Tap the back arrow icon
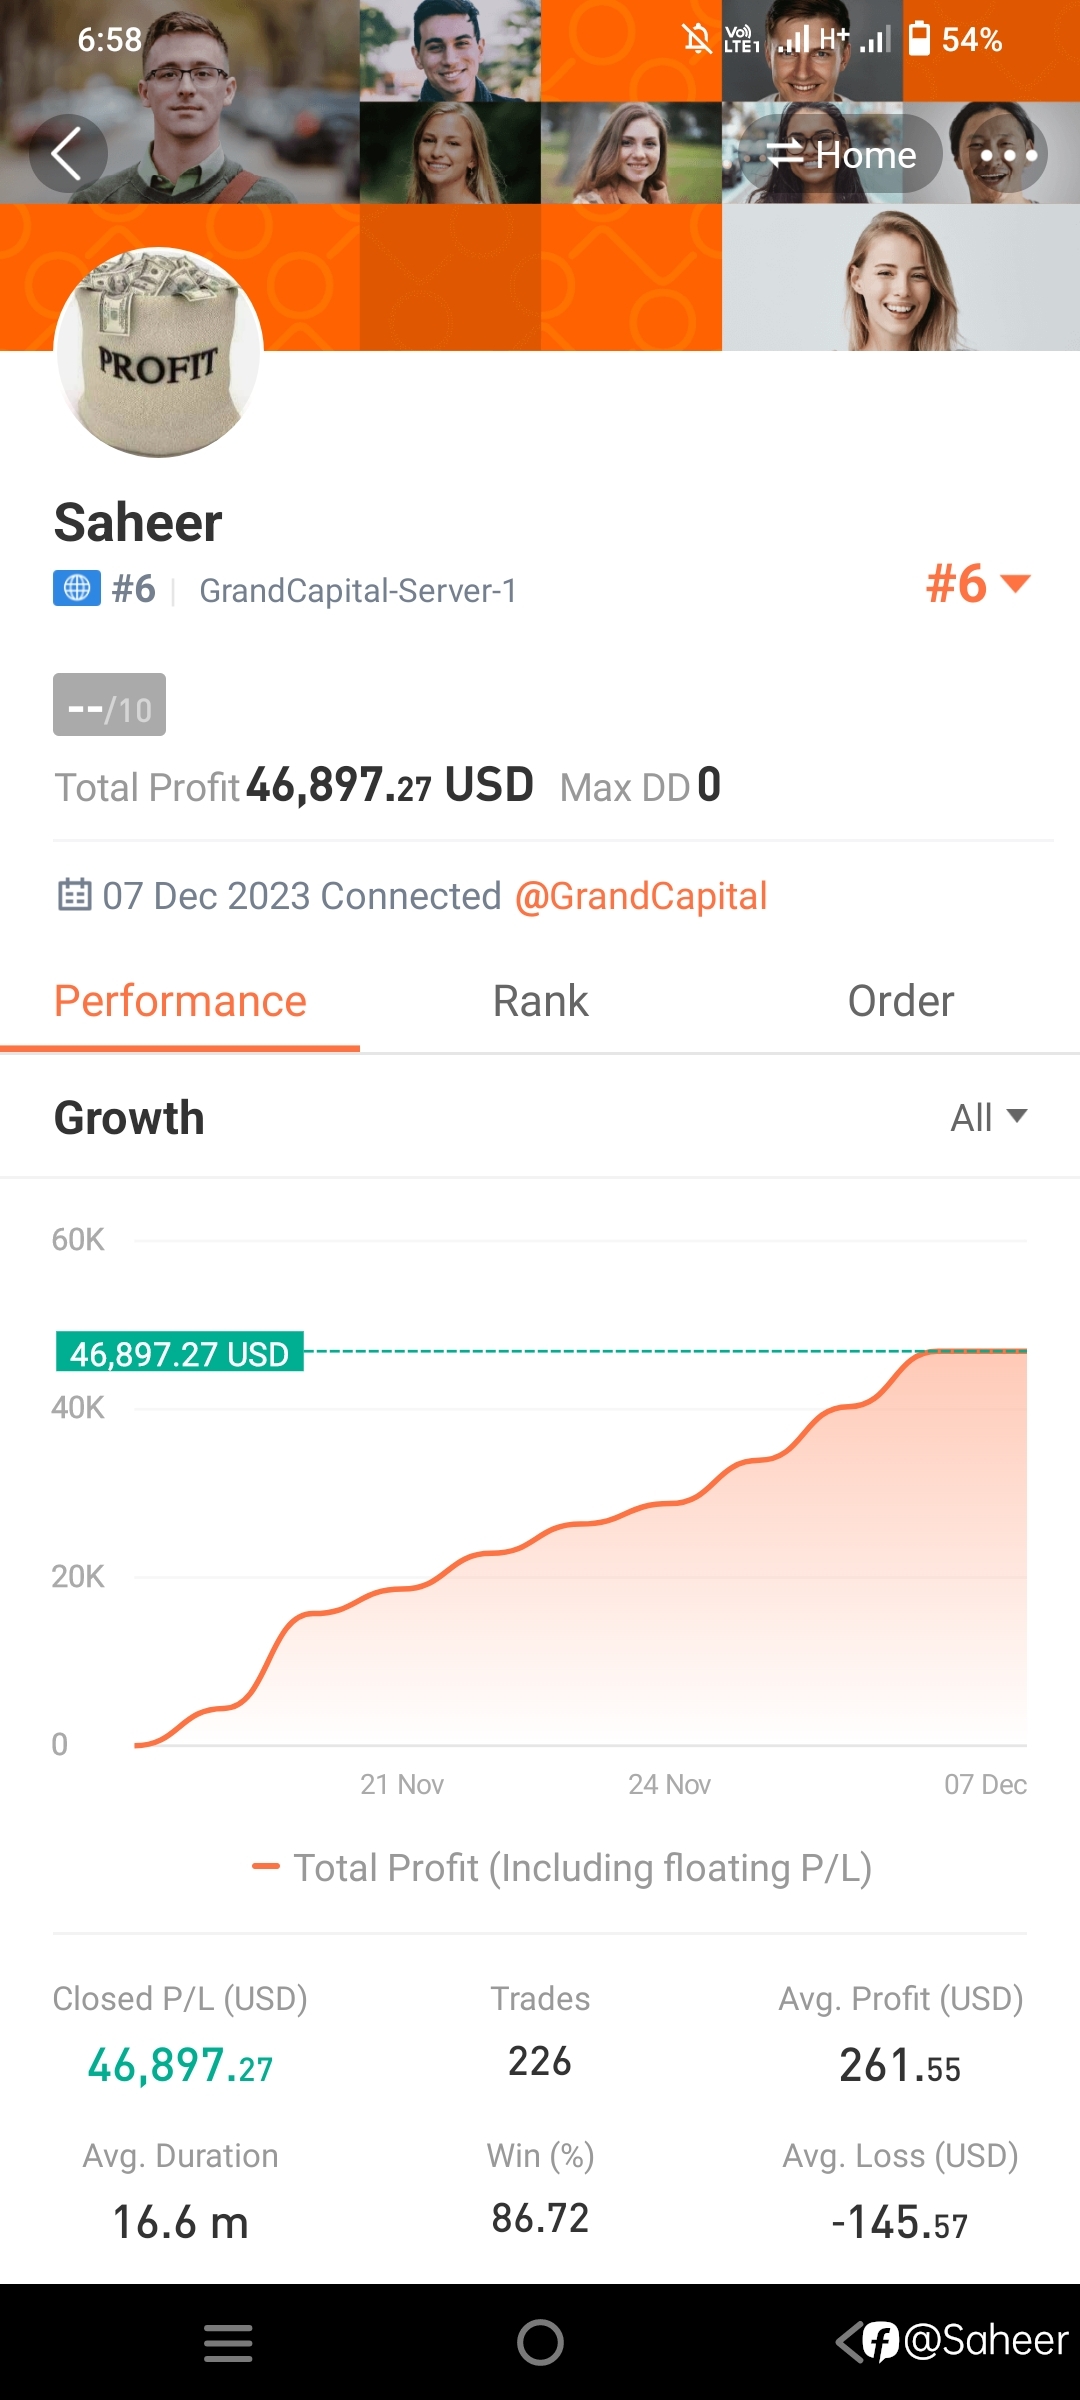This screenshot has width=1080, height=2400. click(x=67, y=154)
